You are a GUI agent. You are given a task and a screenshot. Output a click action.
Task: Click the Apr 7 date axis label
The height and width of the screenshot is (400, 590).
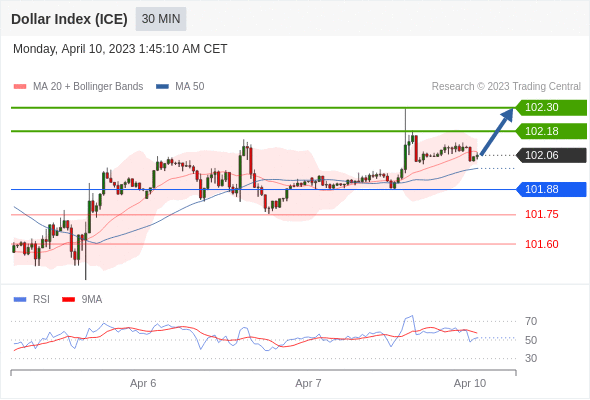[x=308, y=383]
